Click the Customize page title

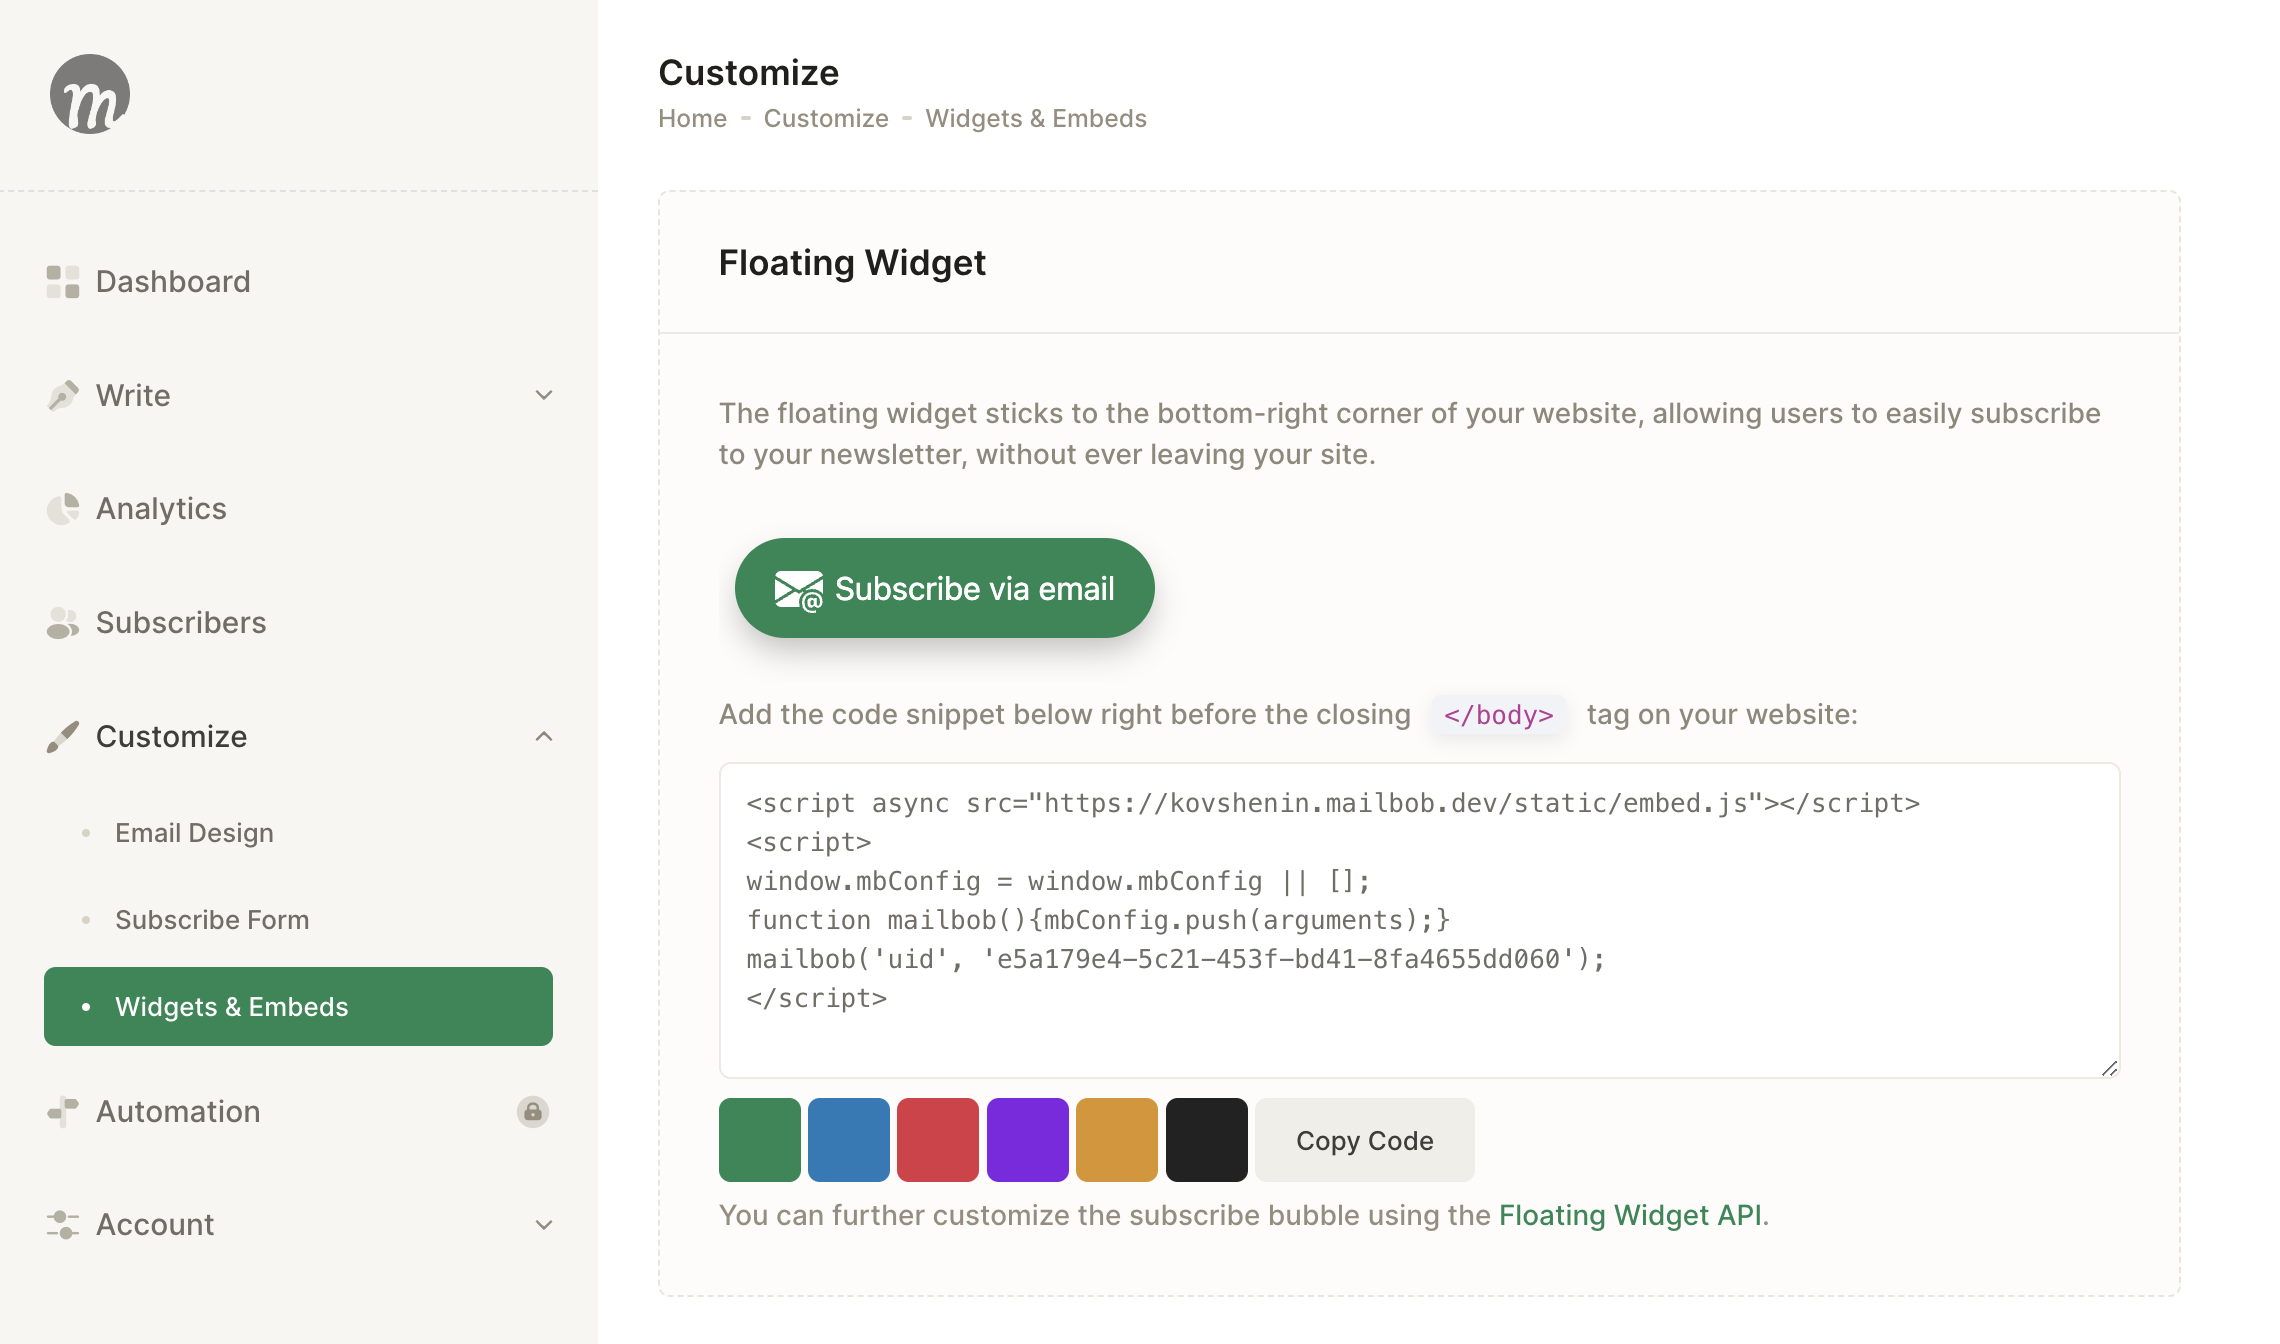click(749, 73)
